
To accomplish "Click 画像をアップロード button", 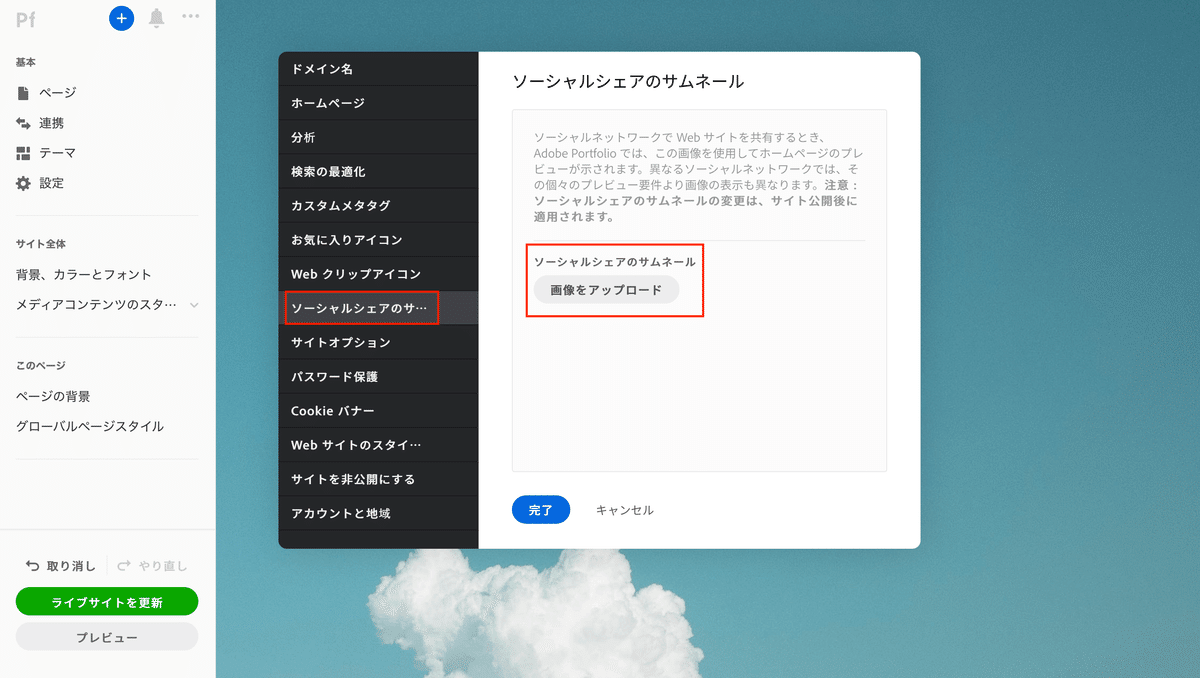I will tap(606, 290).
